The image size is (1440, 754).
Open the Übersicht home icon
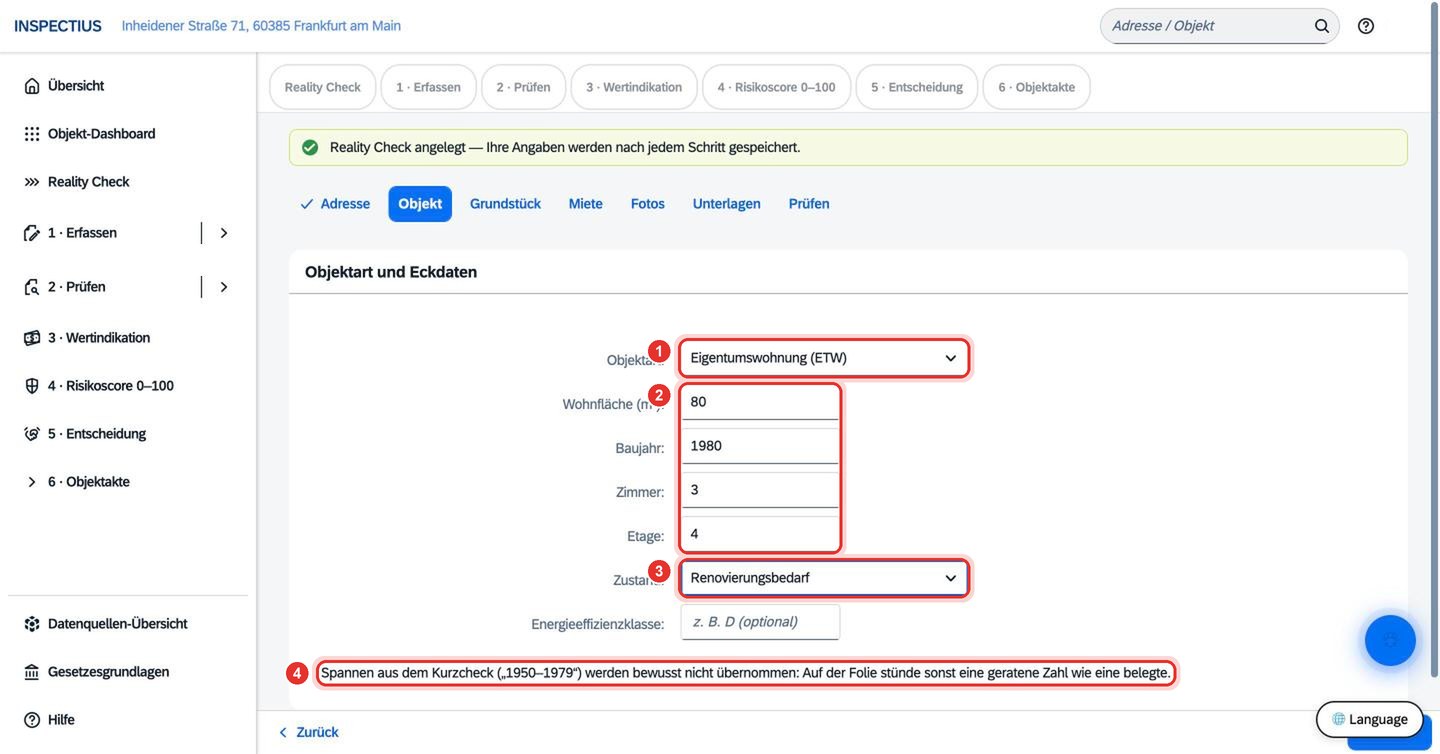click(x=32, y=86)
